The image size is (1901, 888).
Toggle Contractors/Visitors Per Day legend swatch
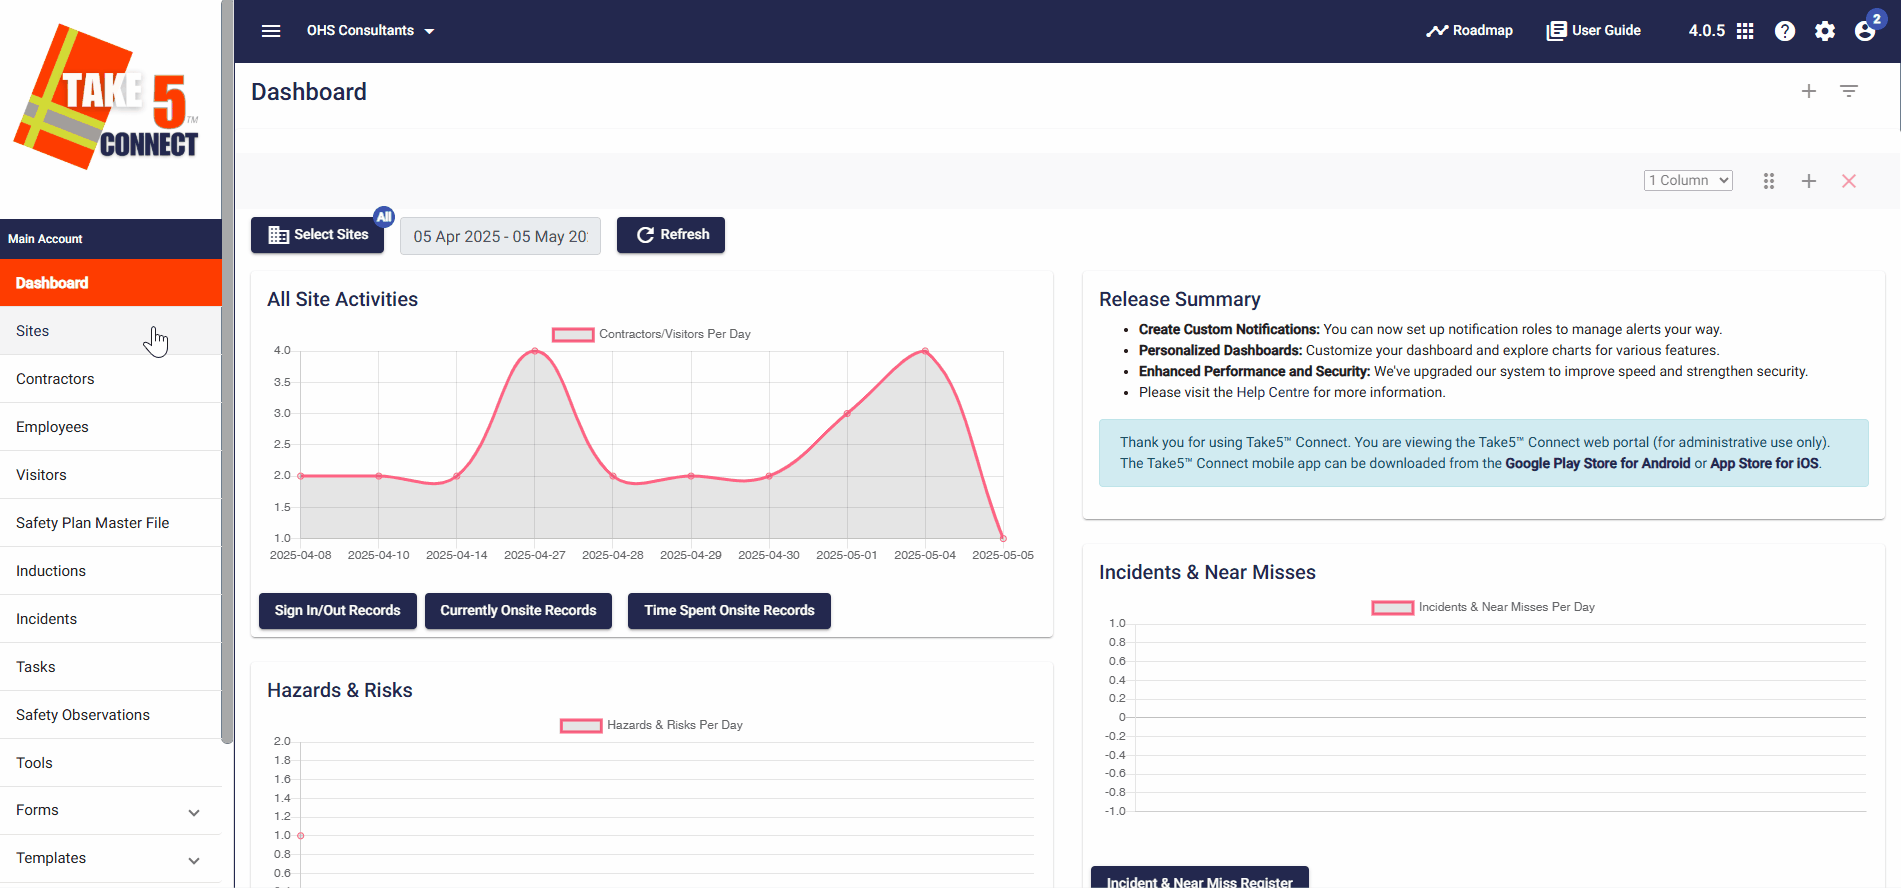[573, 335]
